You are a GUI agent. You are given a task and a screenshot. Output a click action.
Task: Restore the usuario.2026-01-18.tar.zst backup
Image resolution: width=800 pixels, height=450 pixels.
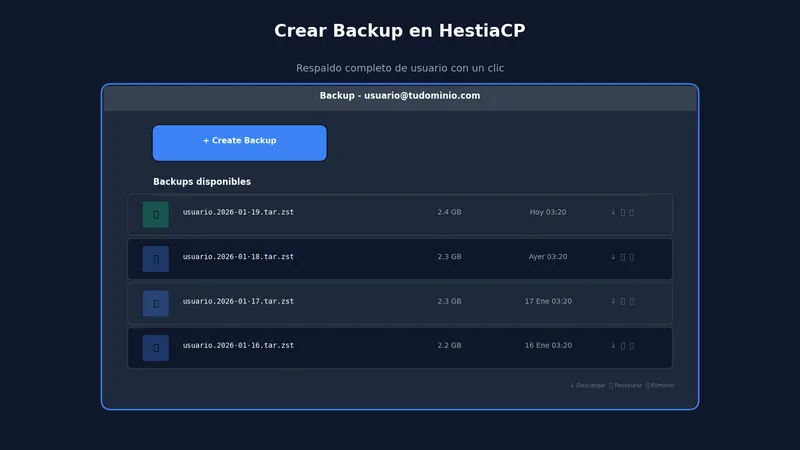622,257
